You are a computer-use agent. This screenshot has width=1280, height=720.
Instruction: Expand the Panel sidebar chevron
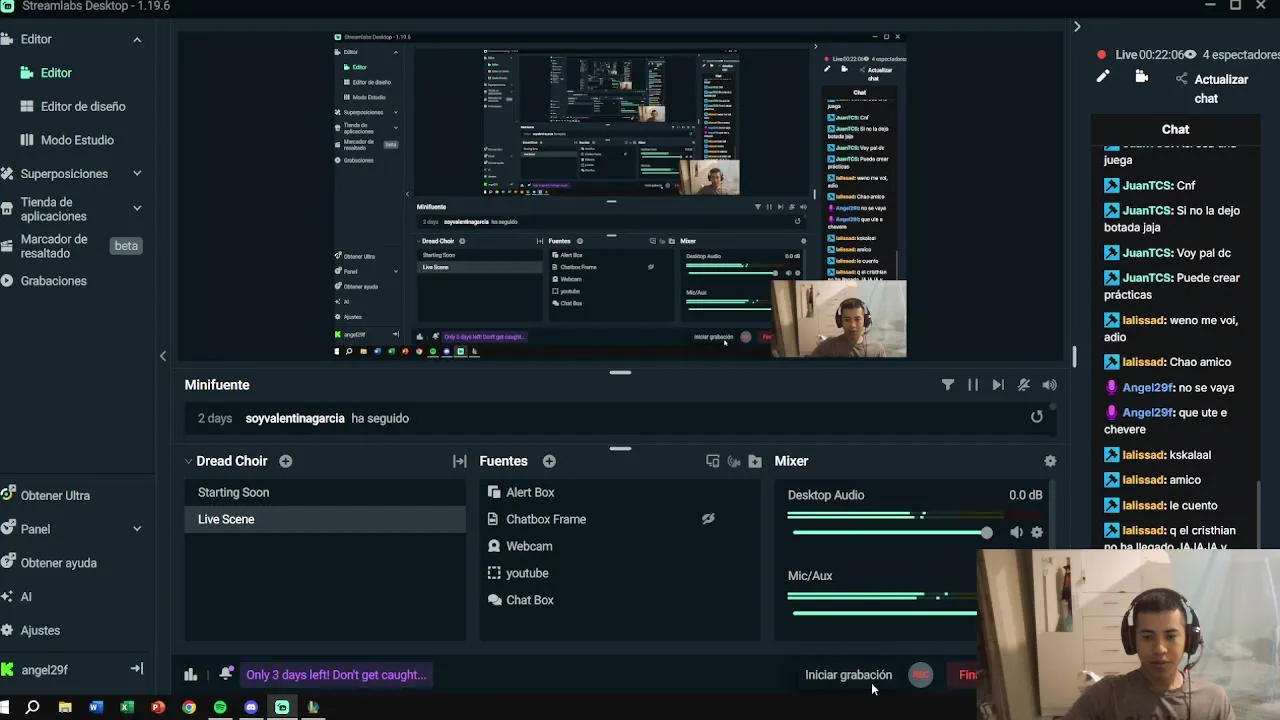click(x=137, y=529)
